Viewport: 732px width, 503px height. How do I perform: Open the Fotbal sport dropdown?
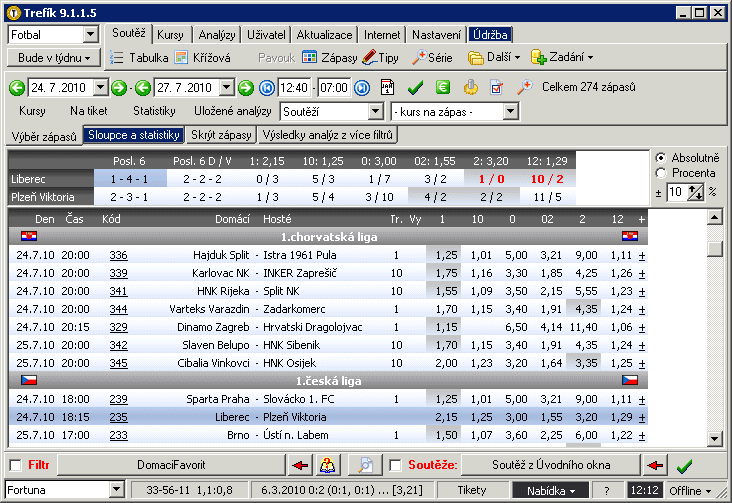coord(91,35)
